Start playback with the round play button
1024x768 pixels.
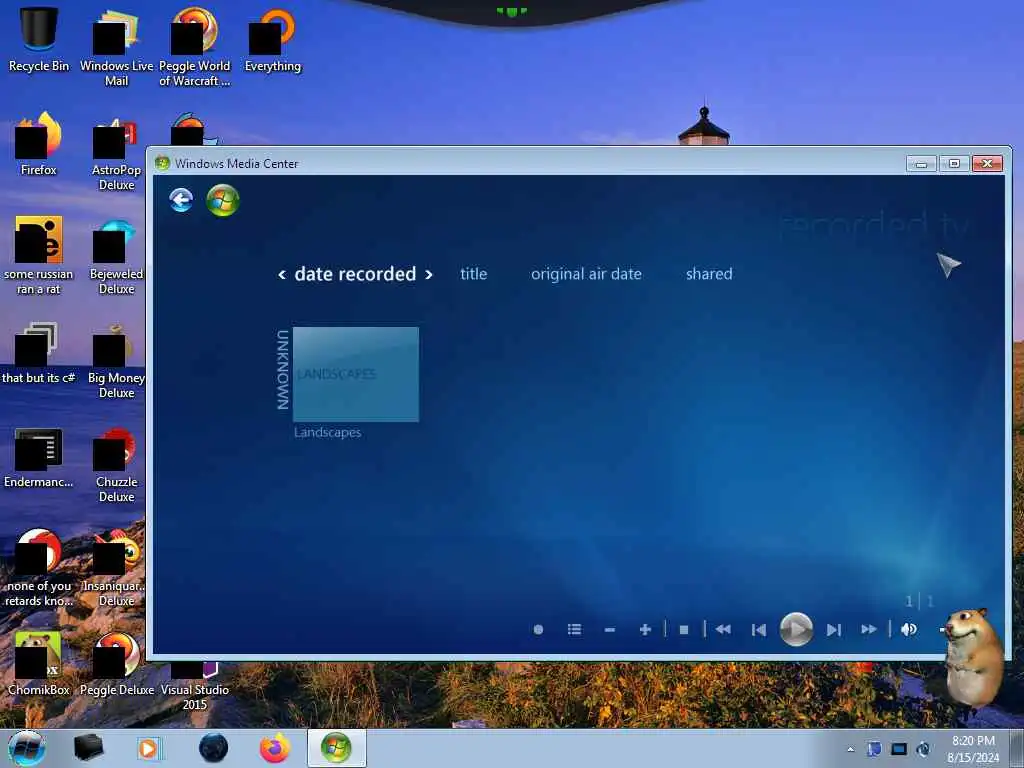pyautogui.click(x=796, y=630)
